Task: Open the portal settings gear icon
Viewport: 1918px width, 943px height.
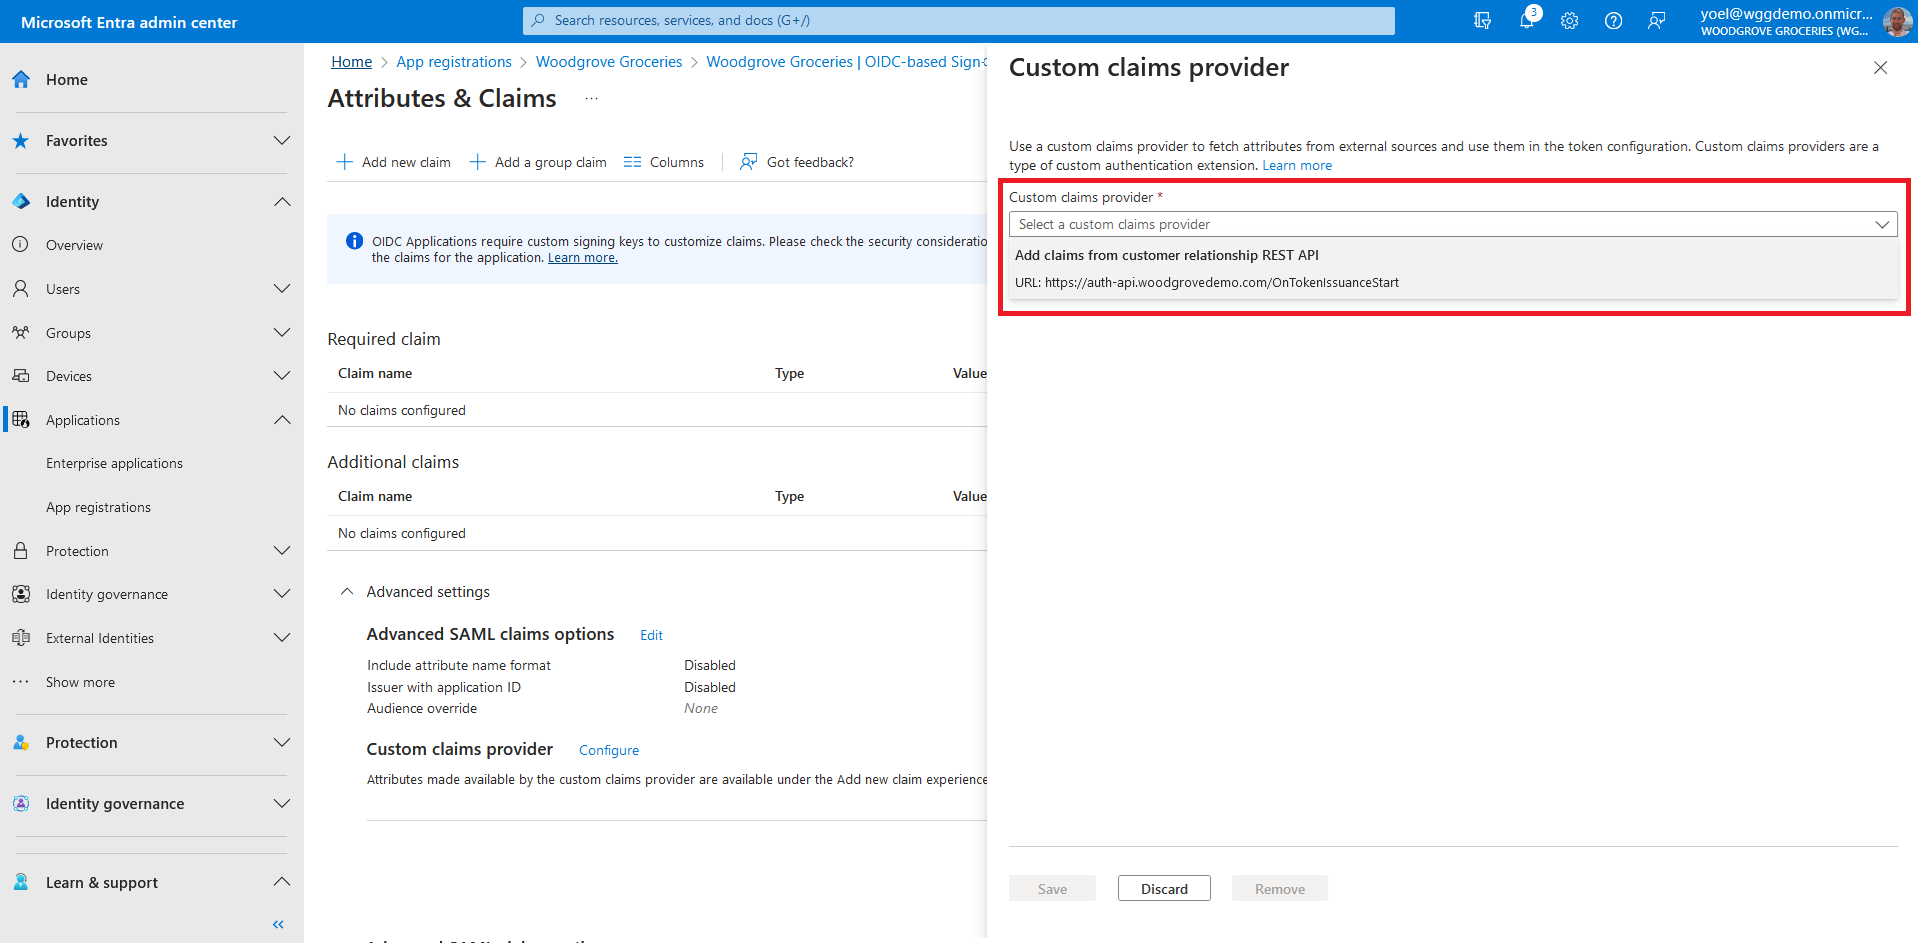Action: pyautogui.click(x=1569, y=21)
